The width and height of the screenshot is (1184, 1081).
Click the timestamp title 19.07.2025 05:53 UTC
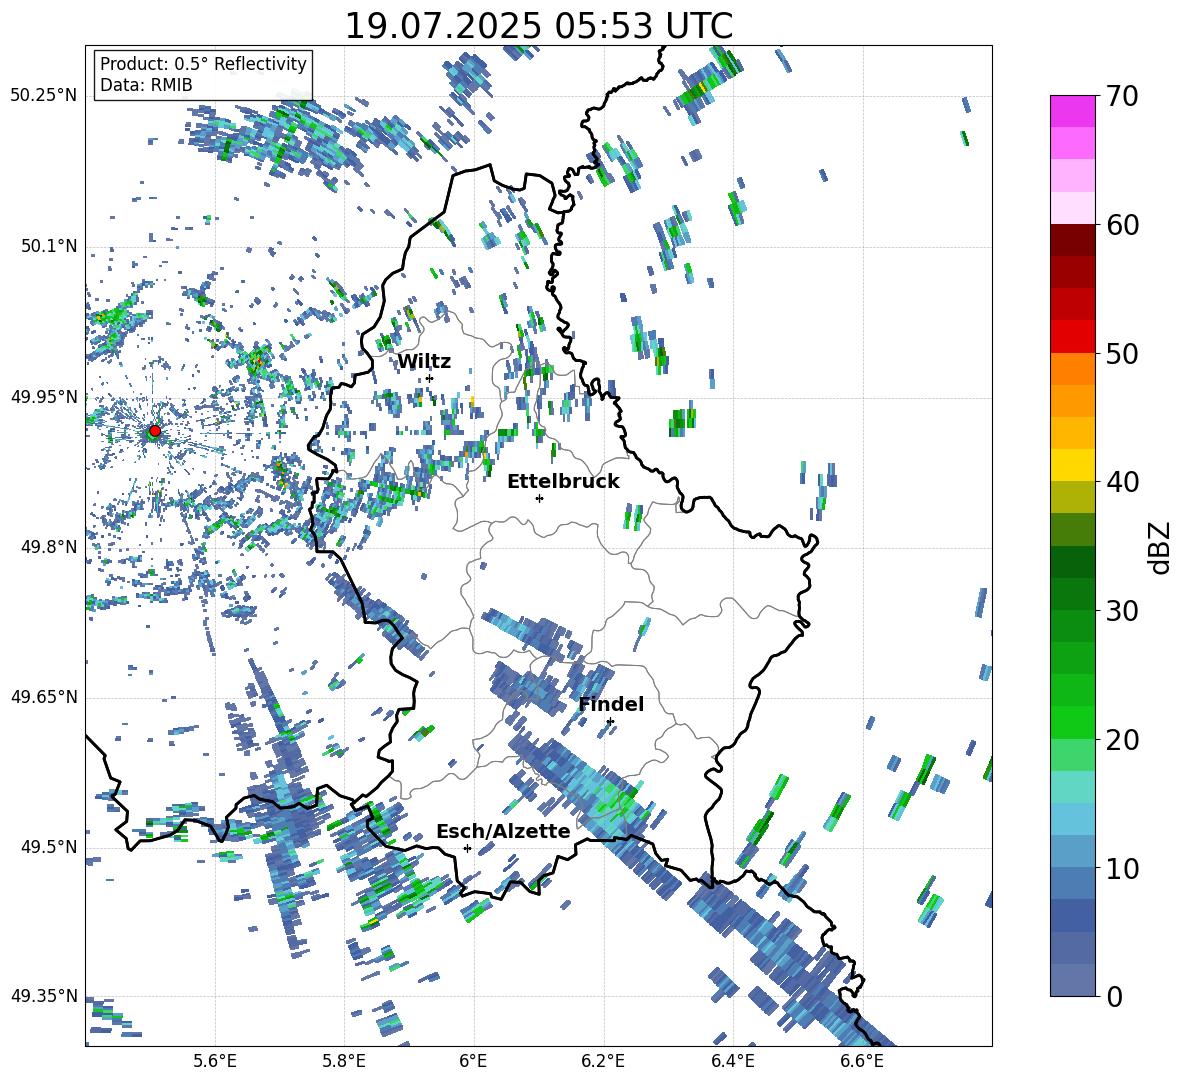pyautogui.click(x=538, y=26)
